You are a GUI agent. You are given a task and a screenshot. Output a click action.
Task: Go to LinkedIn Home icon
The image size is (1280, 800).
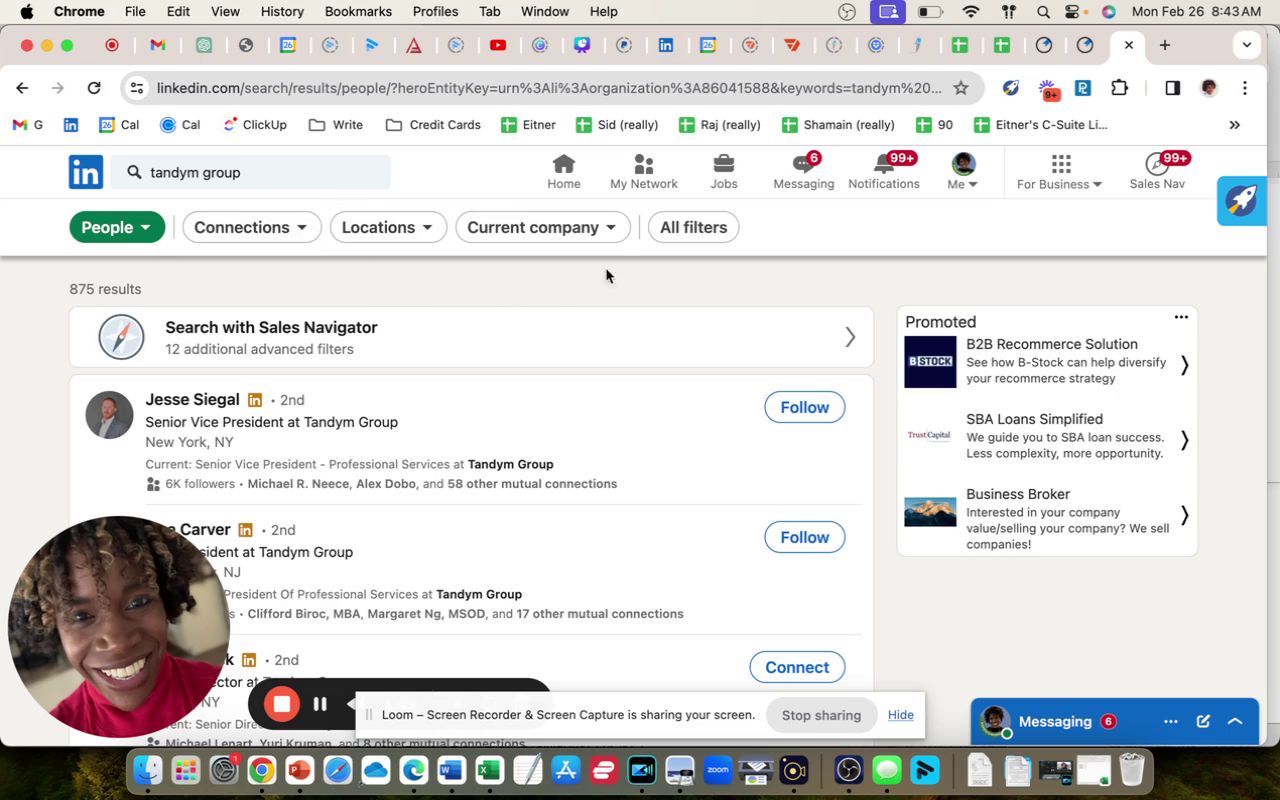(564, 164)
